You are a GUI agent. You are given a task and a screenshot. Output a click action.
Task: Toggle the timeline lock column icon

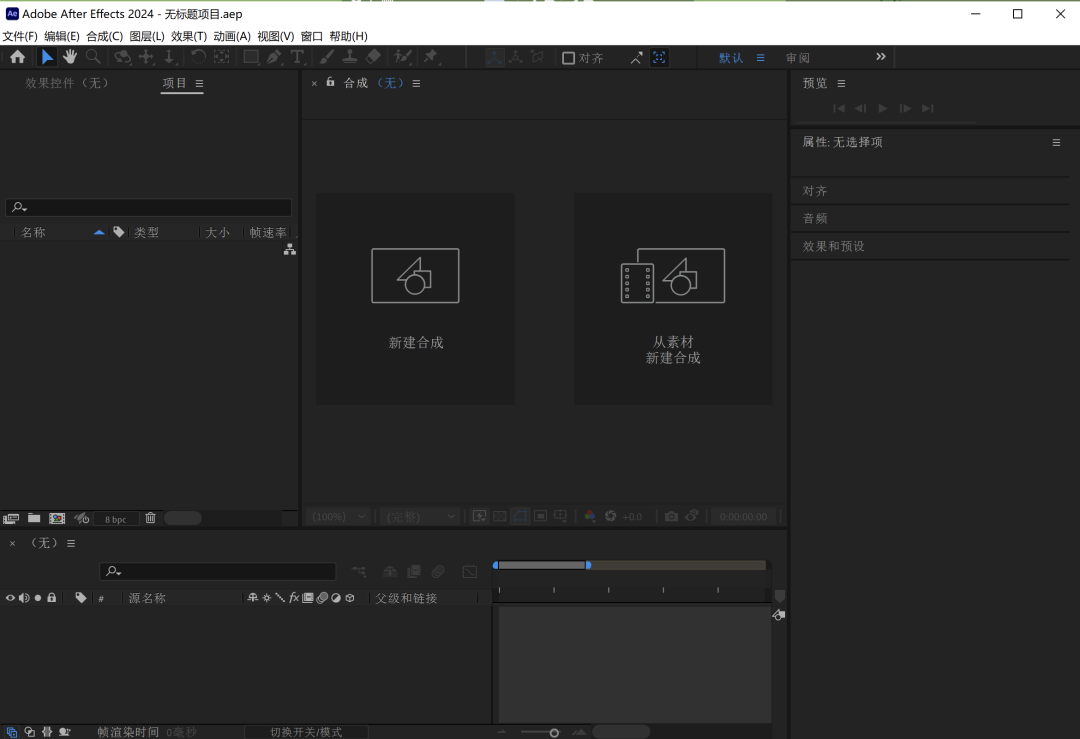pos(52,598)
